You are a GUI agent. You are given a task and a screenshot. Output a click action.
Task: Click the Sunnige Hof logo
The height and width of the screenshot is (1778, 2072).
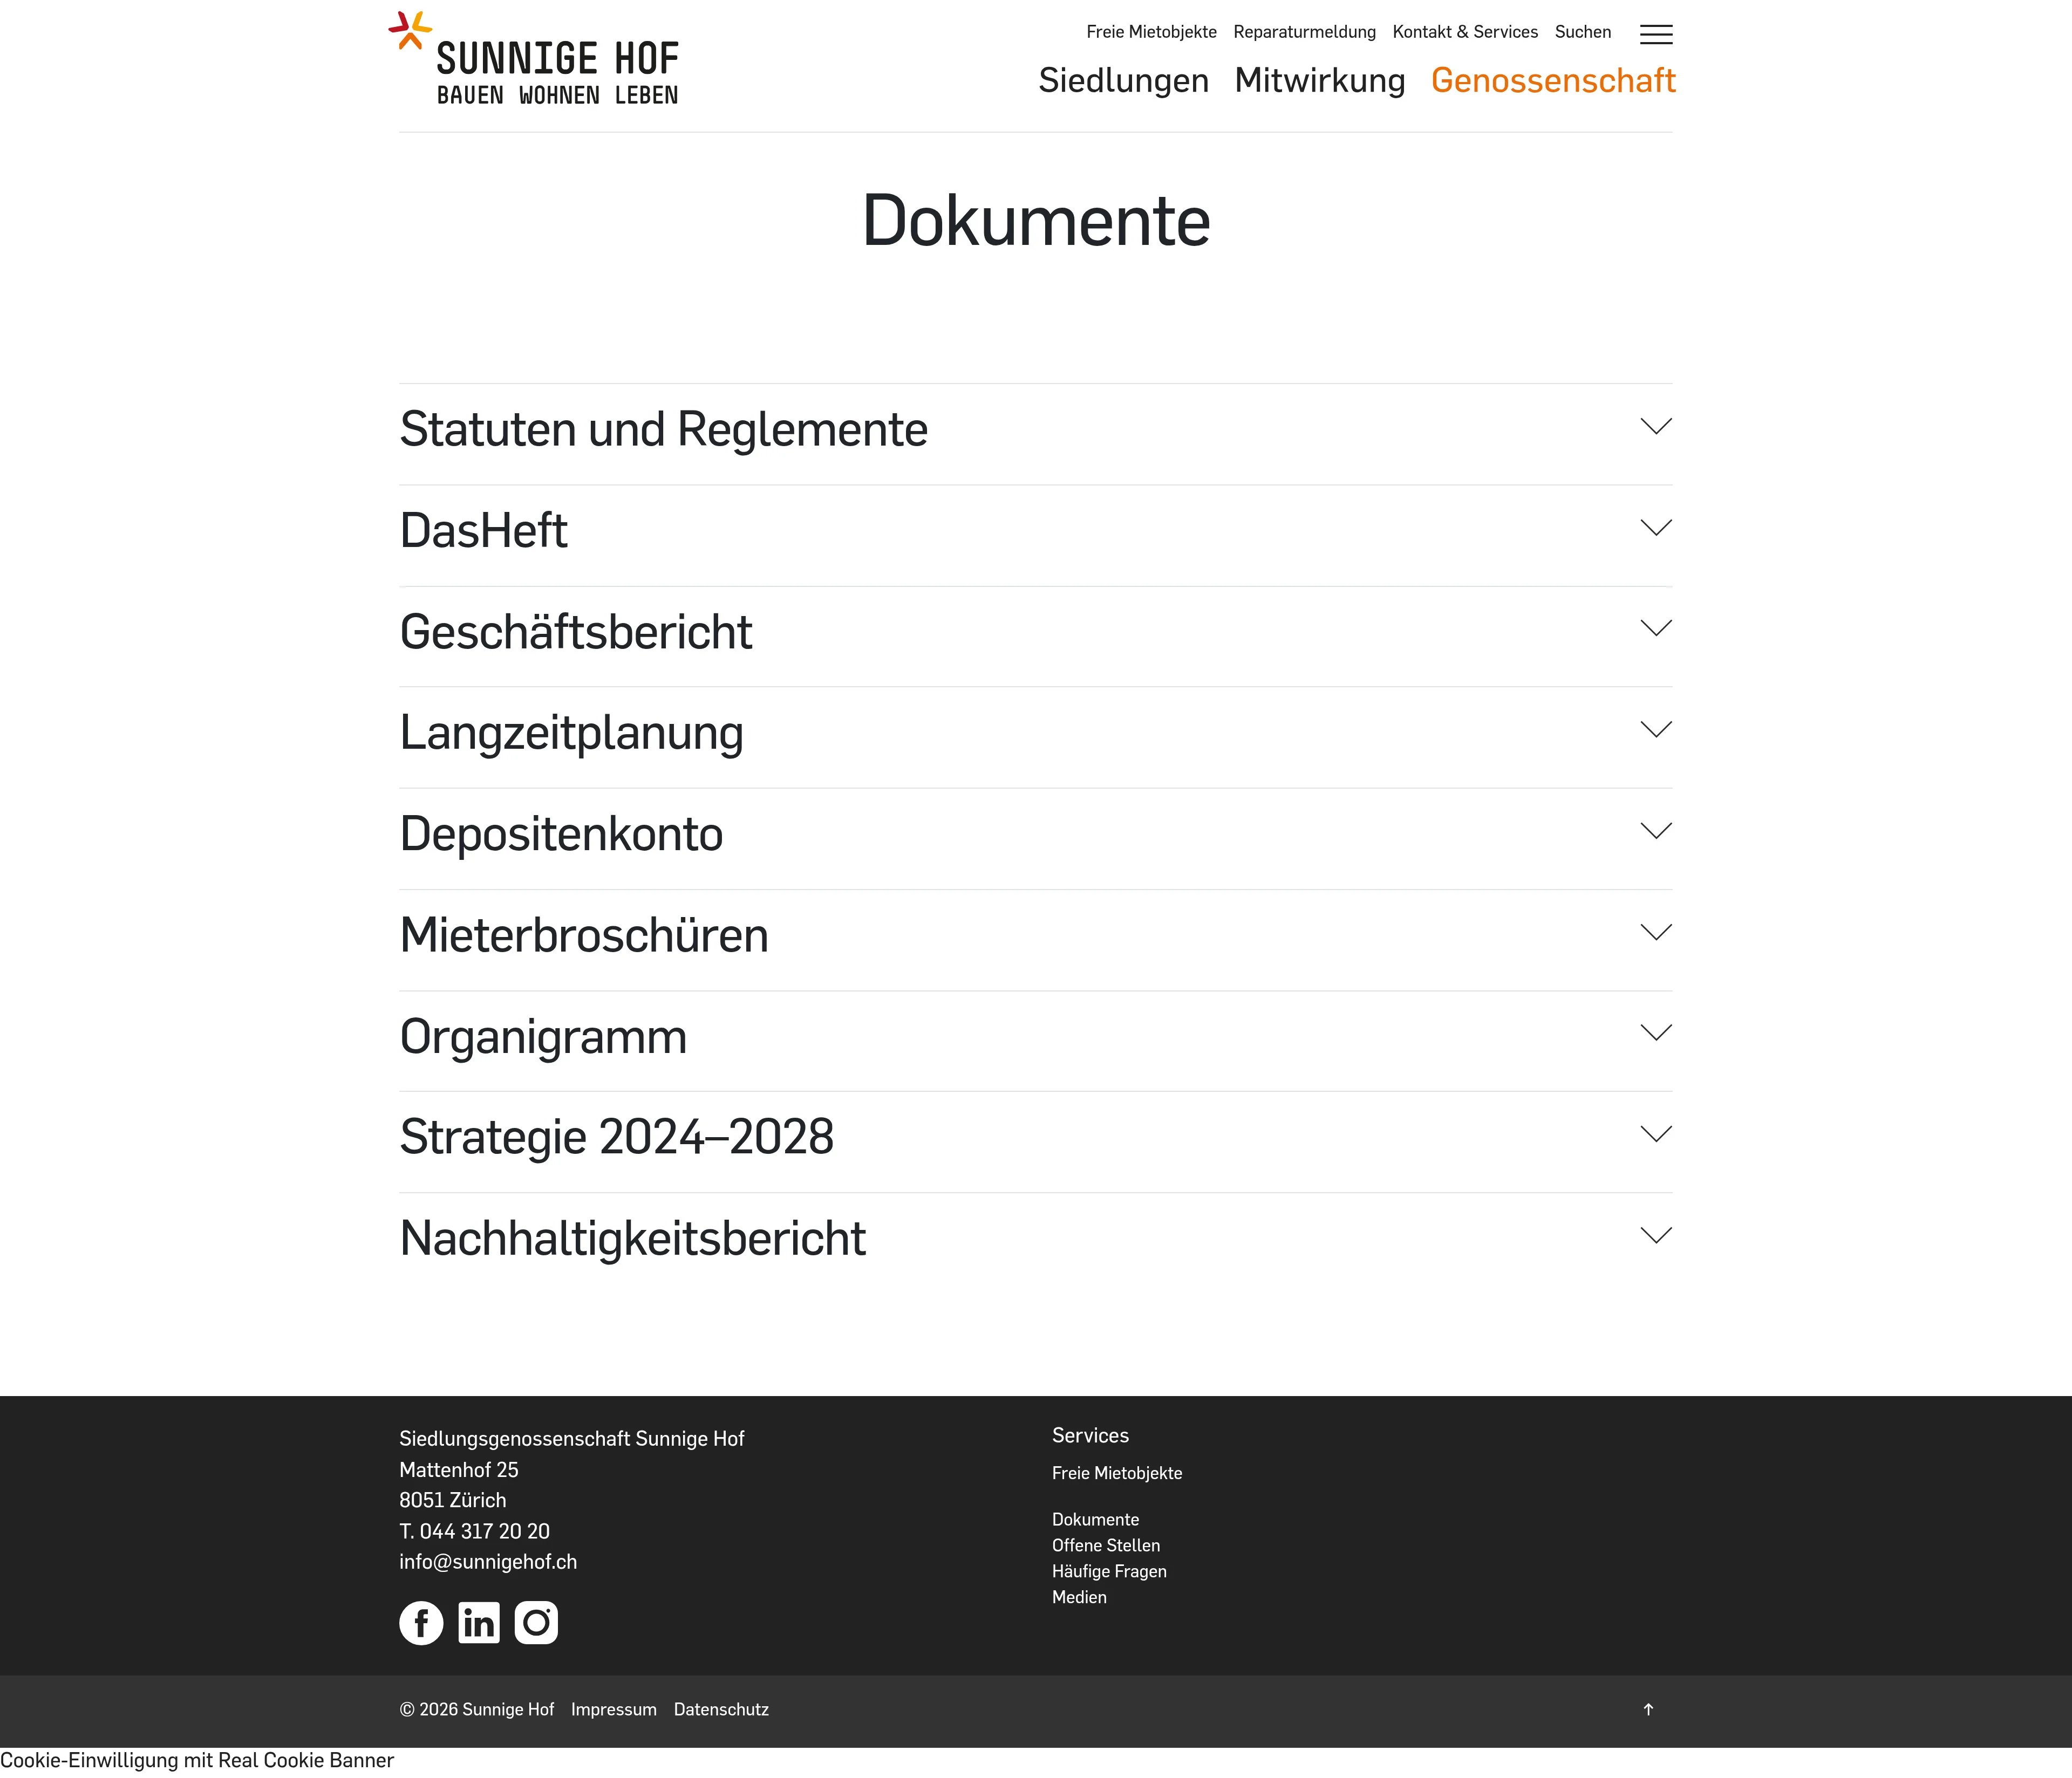point(535,61)
